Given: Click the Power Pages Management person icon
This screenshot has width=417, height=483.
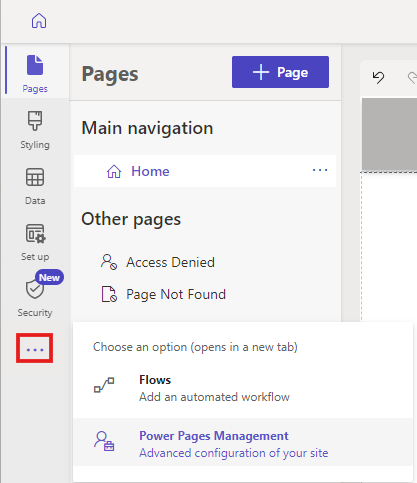Looking at the screenshot, I should [104, 441].
